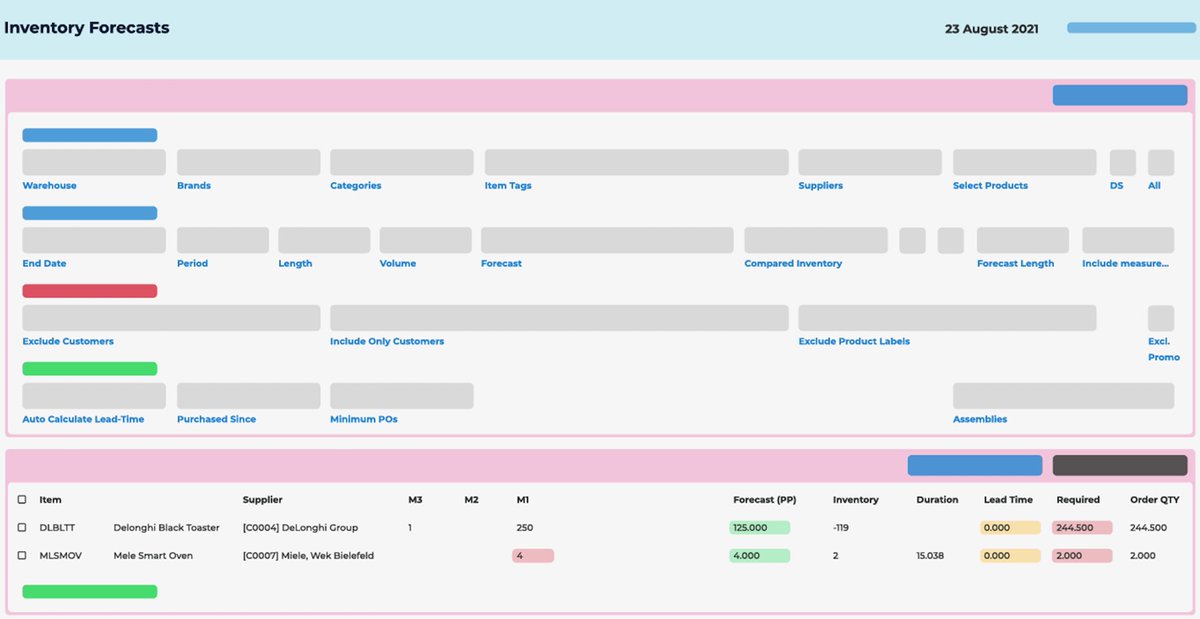Click the green 4.000 forecast value

(x=759, y=555)
